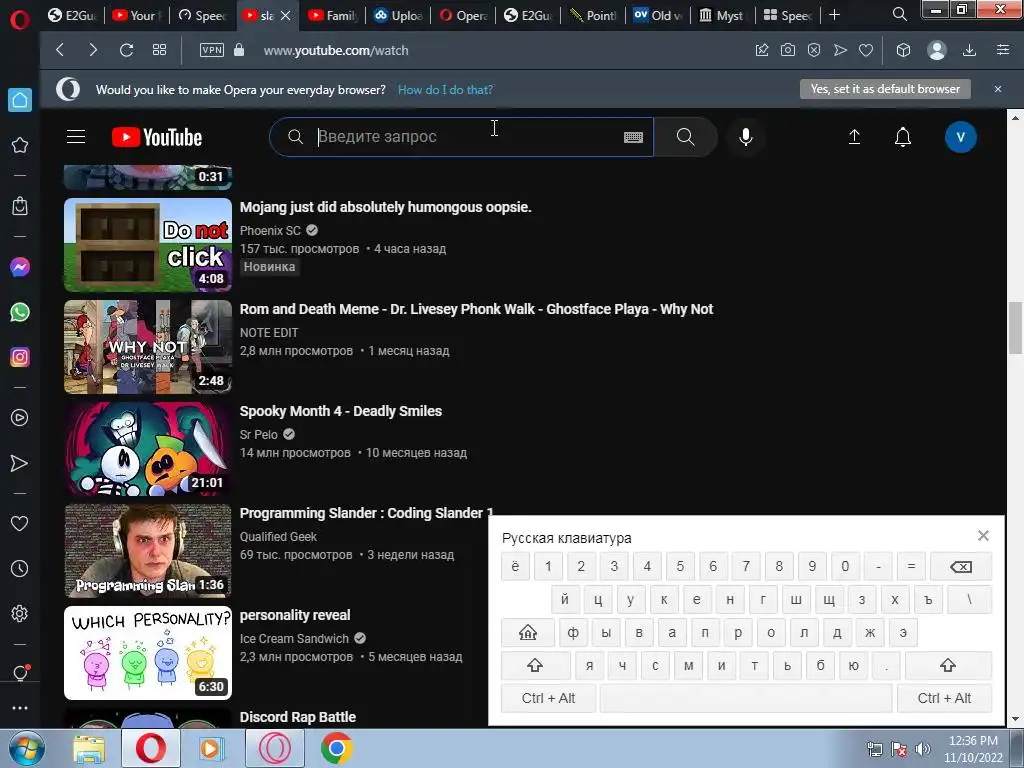The image size is (1024, 768).
Task: Open the account avatar menu labeled V
Action: pyautogui.click(x=960, y=137)
